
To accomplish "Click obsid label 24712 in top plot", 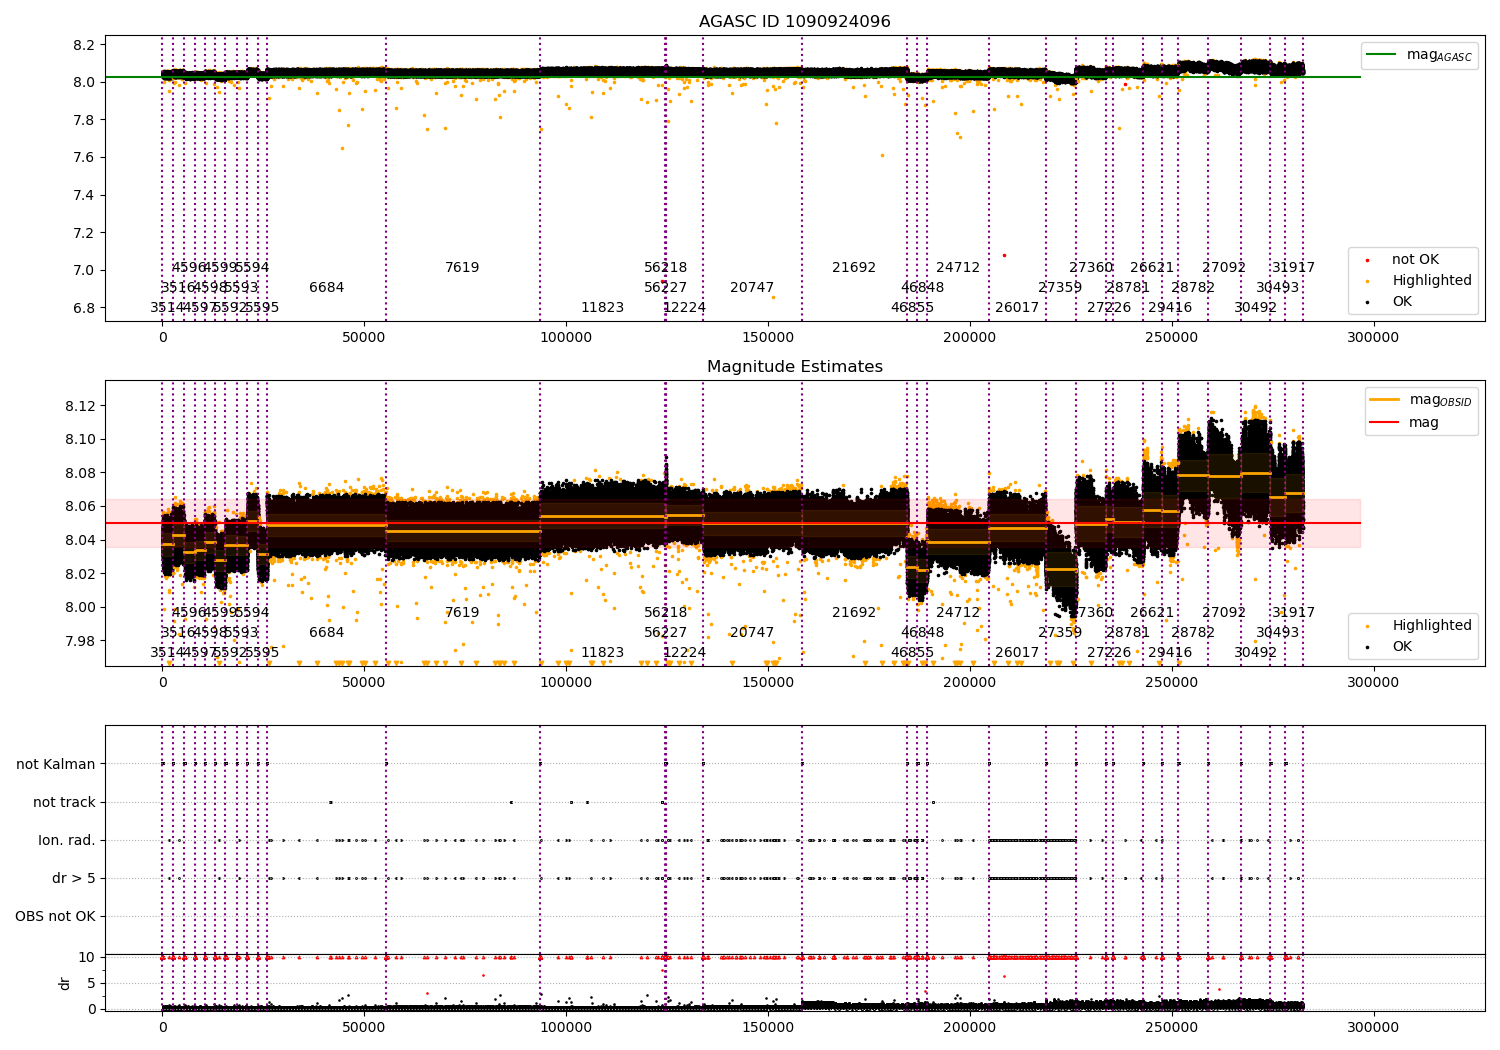I will [x=958, y=268].
